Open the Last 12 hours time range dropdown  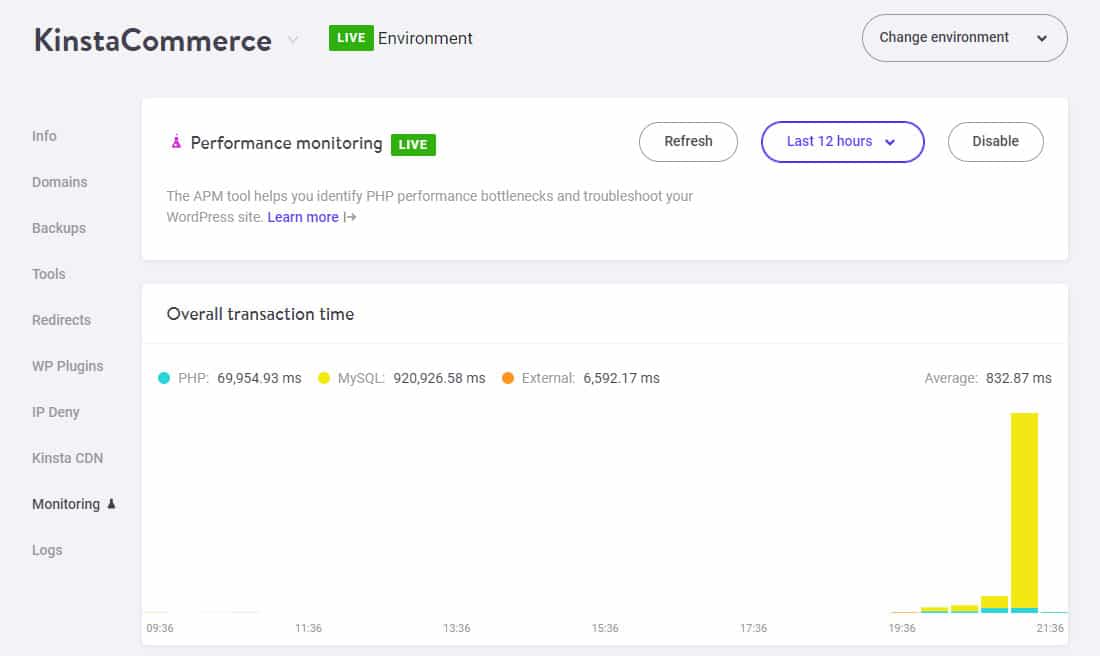(x=842, y=142)
